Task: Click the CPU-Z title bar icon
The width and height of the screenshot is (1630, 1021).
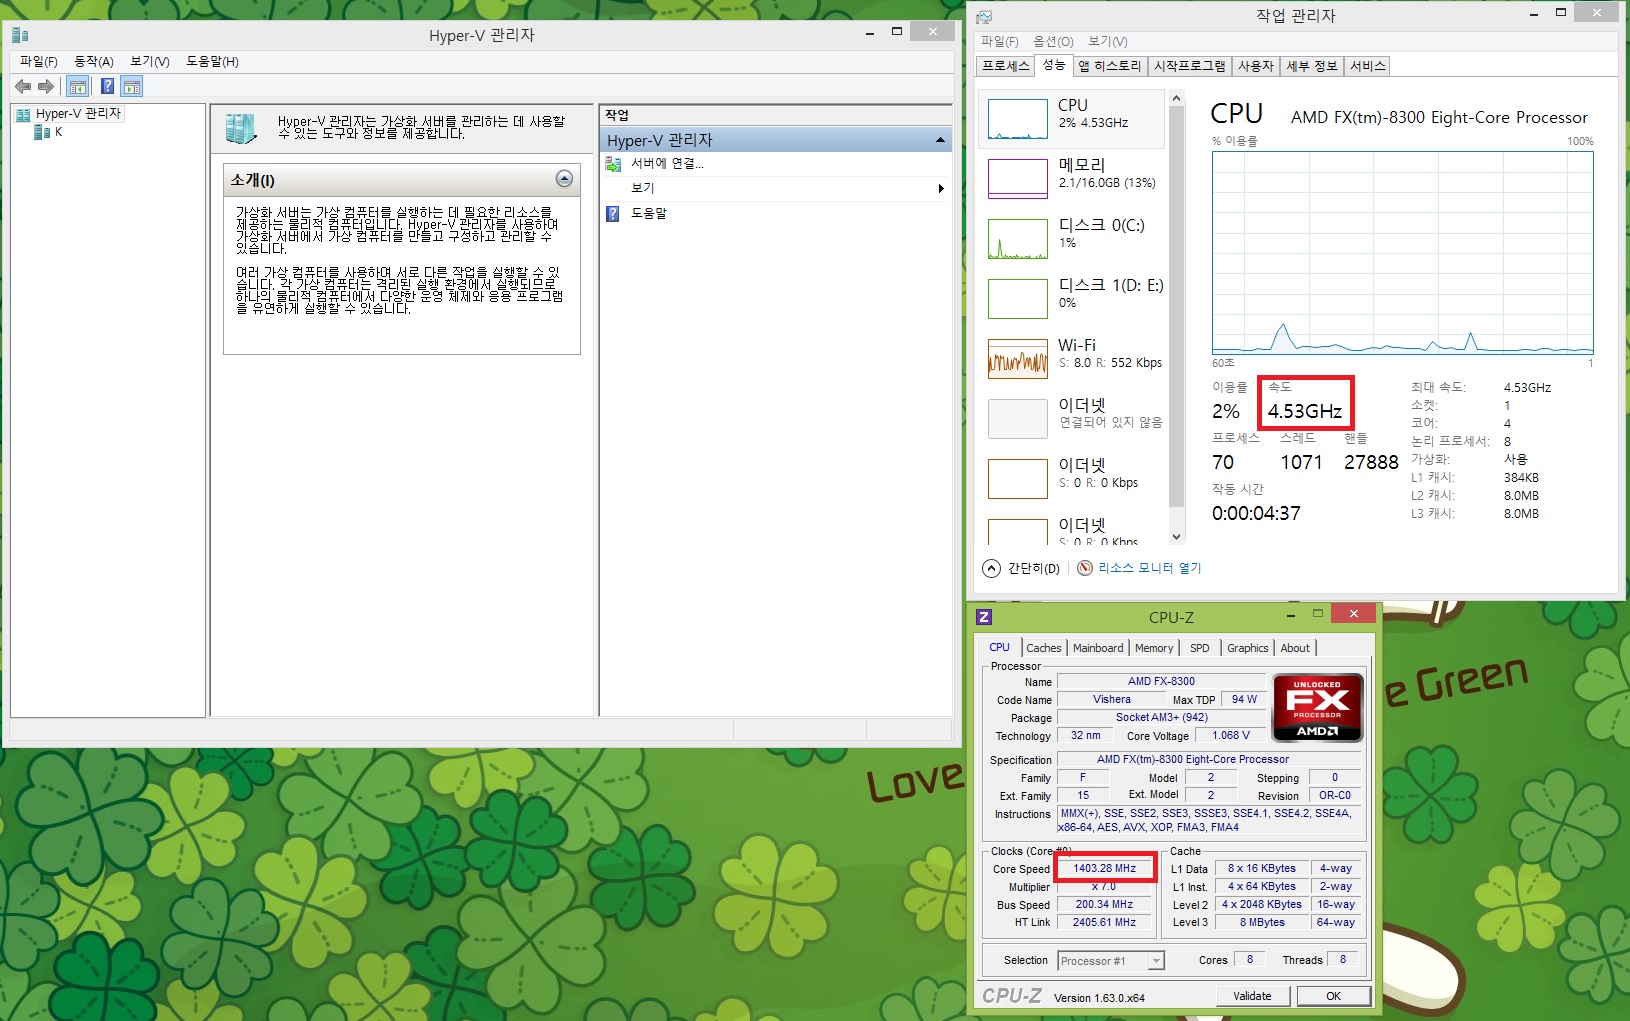Action: click(x=984, y=617)
